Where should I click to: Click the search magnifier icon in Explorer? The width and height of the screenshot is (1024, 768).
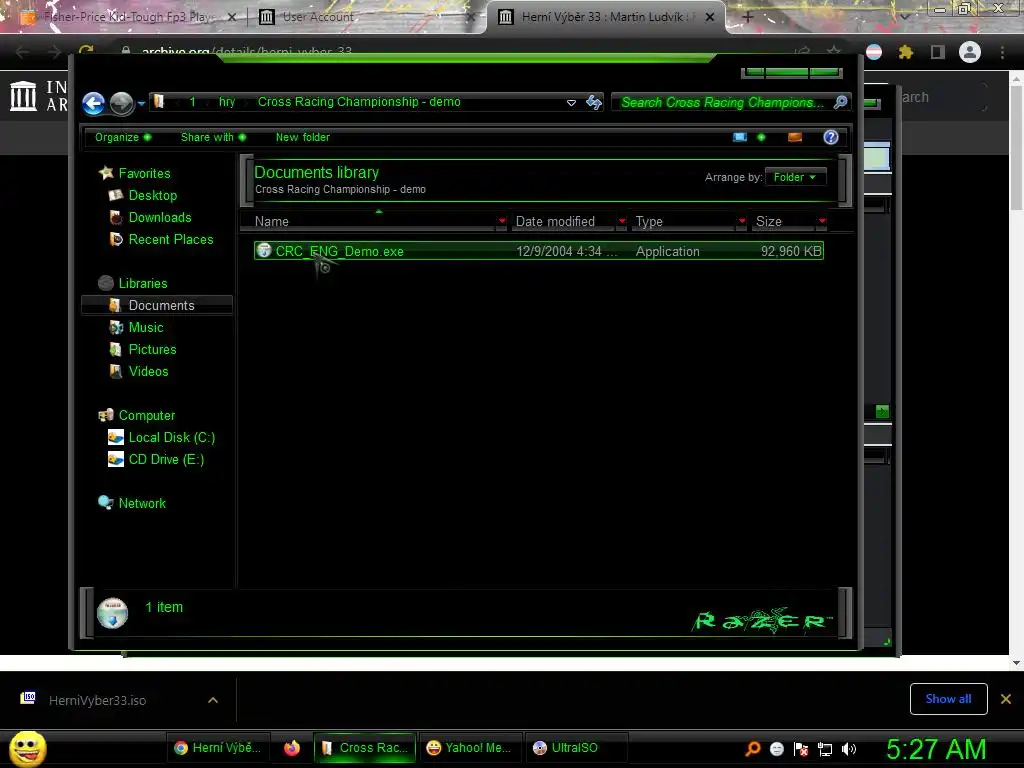click(x=840, y=102)
